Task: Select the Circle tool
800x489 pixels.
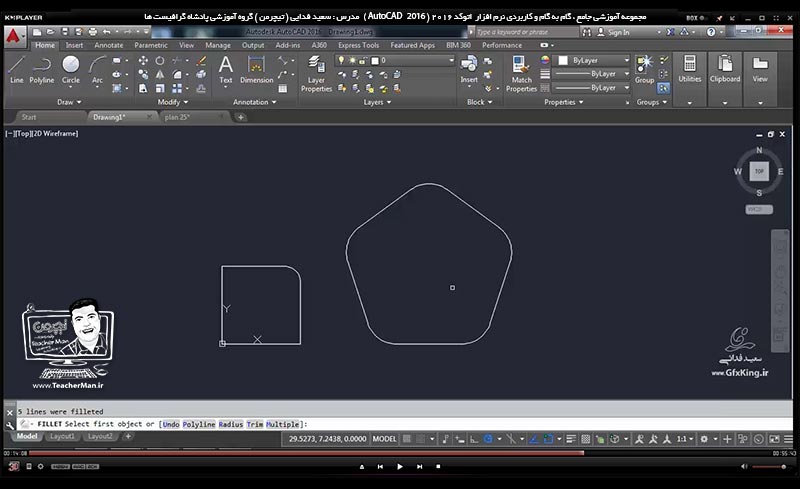Action: 70,69
